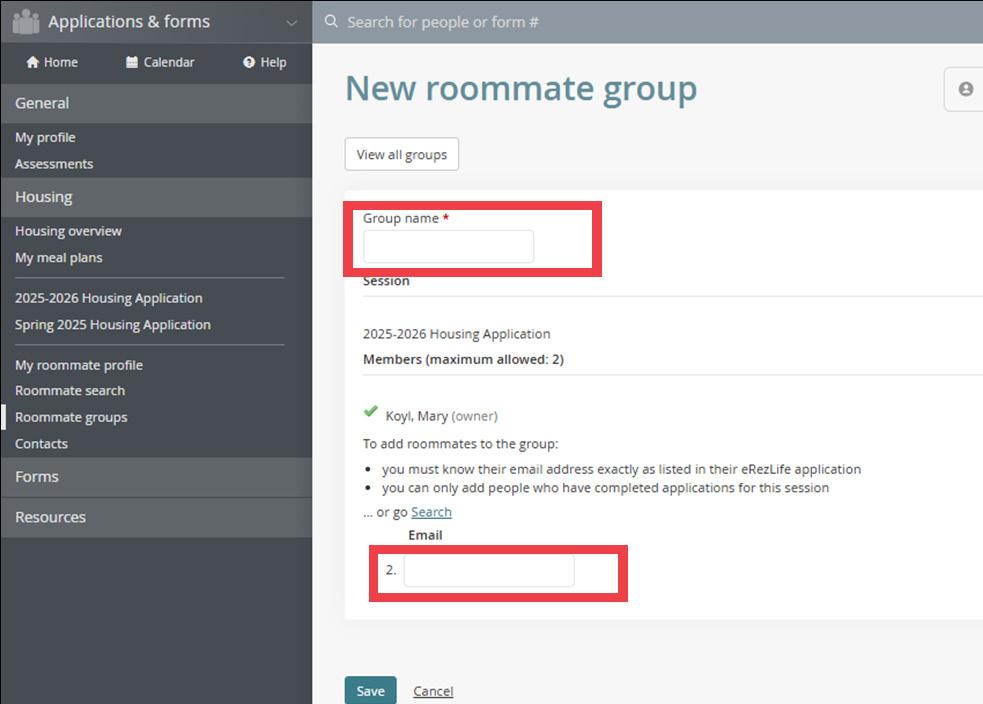Screen dimensions: 983x704
Task: Open Roommate groups in sidebar
Action: (x=71, y=417)
